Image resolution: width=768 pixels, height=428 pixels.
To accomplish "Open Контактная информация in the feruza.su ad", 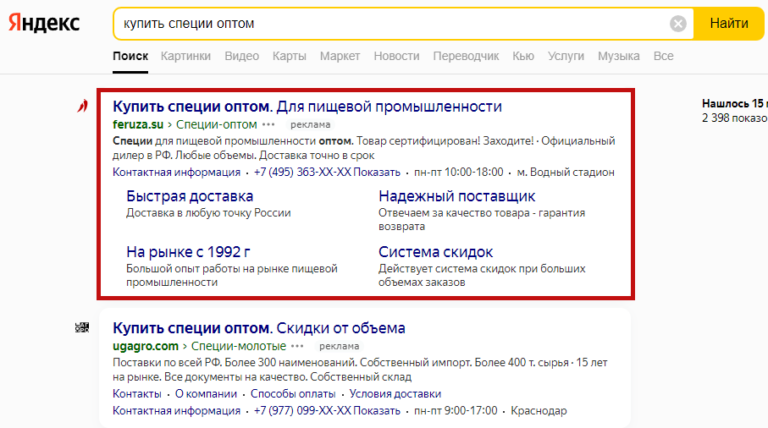I will click(x=176, y=172).
